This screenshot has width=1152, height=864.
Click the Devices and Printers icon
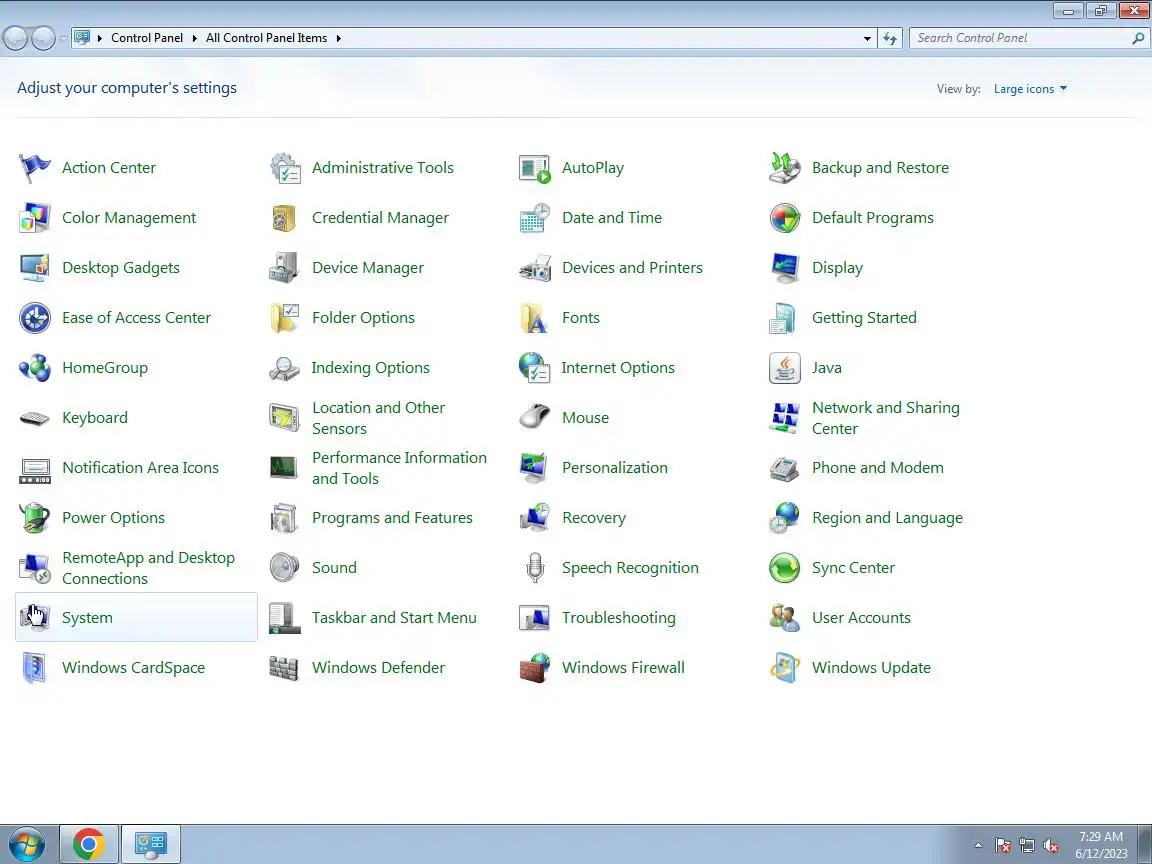(534, 268)
